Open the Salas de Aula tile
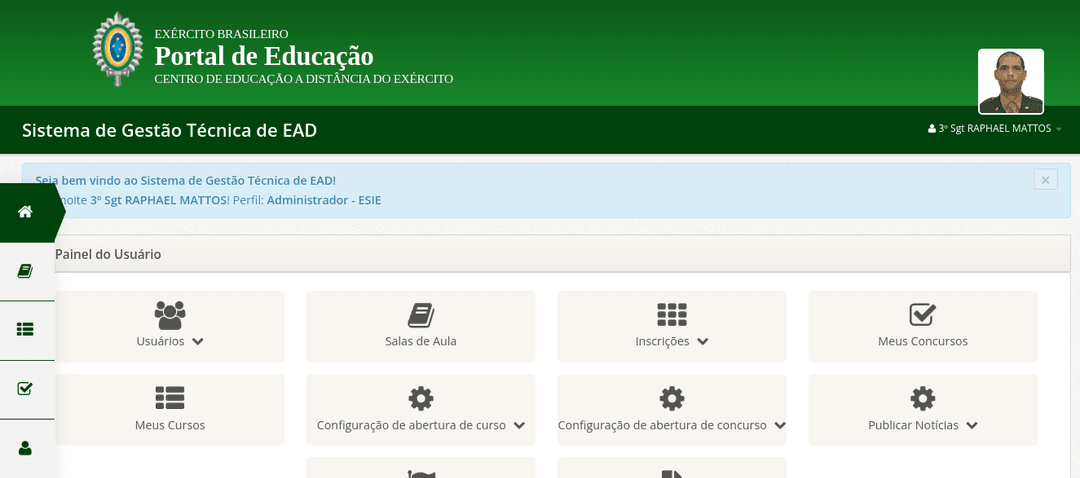Screen dimensions: 1080x478 click(x=420, y=326)
